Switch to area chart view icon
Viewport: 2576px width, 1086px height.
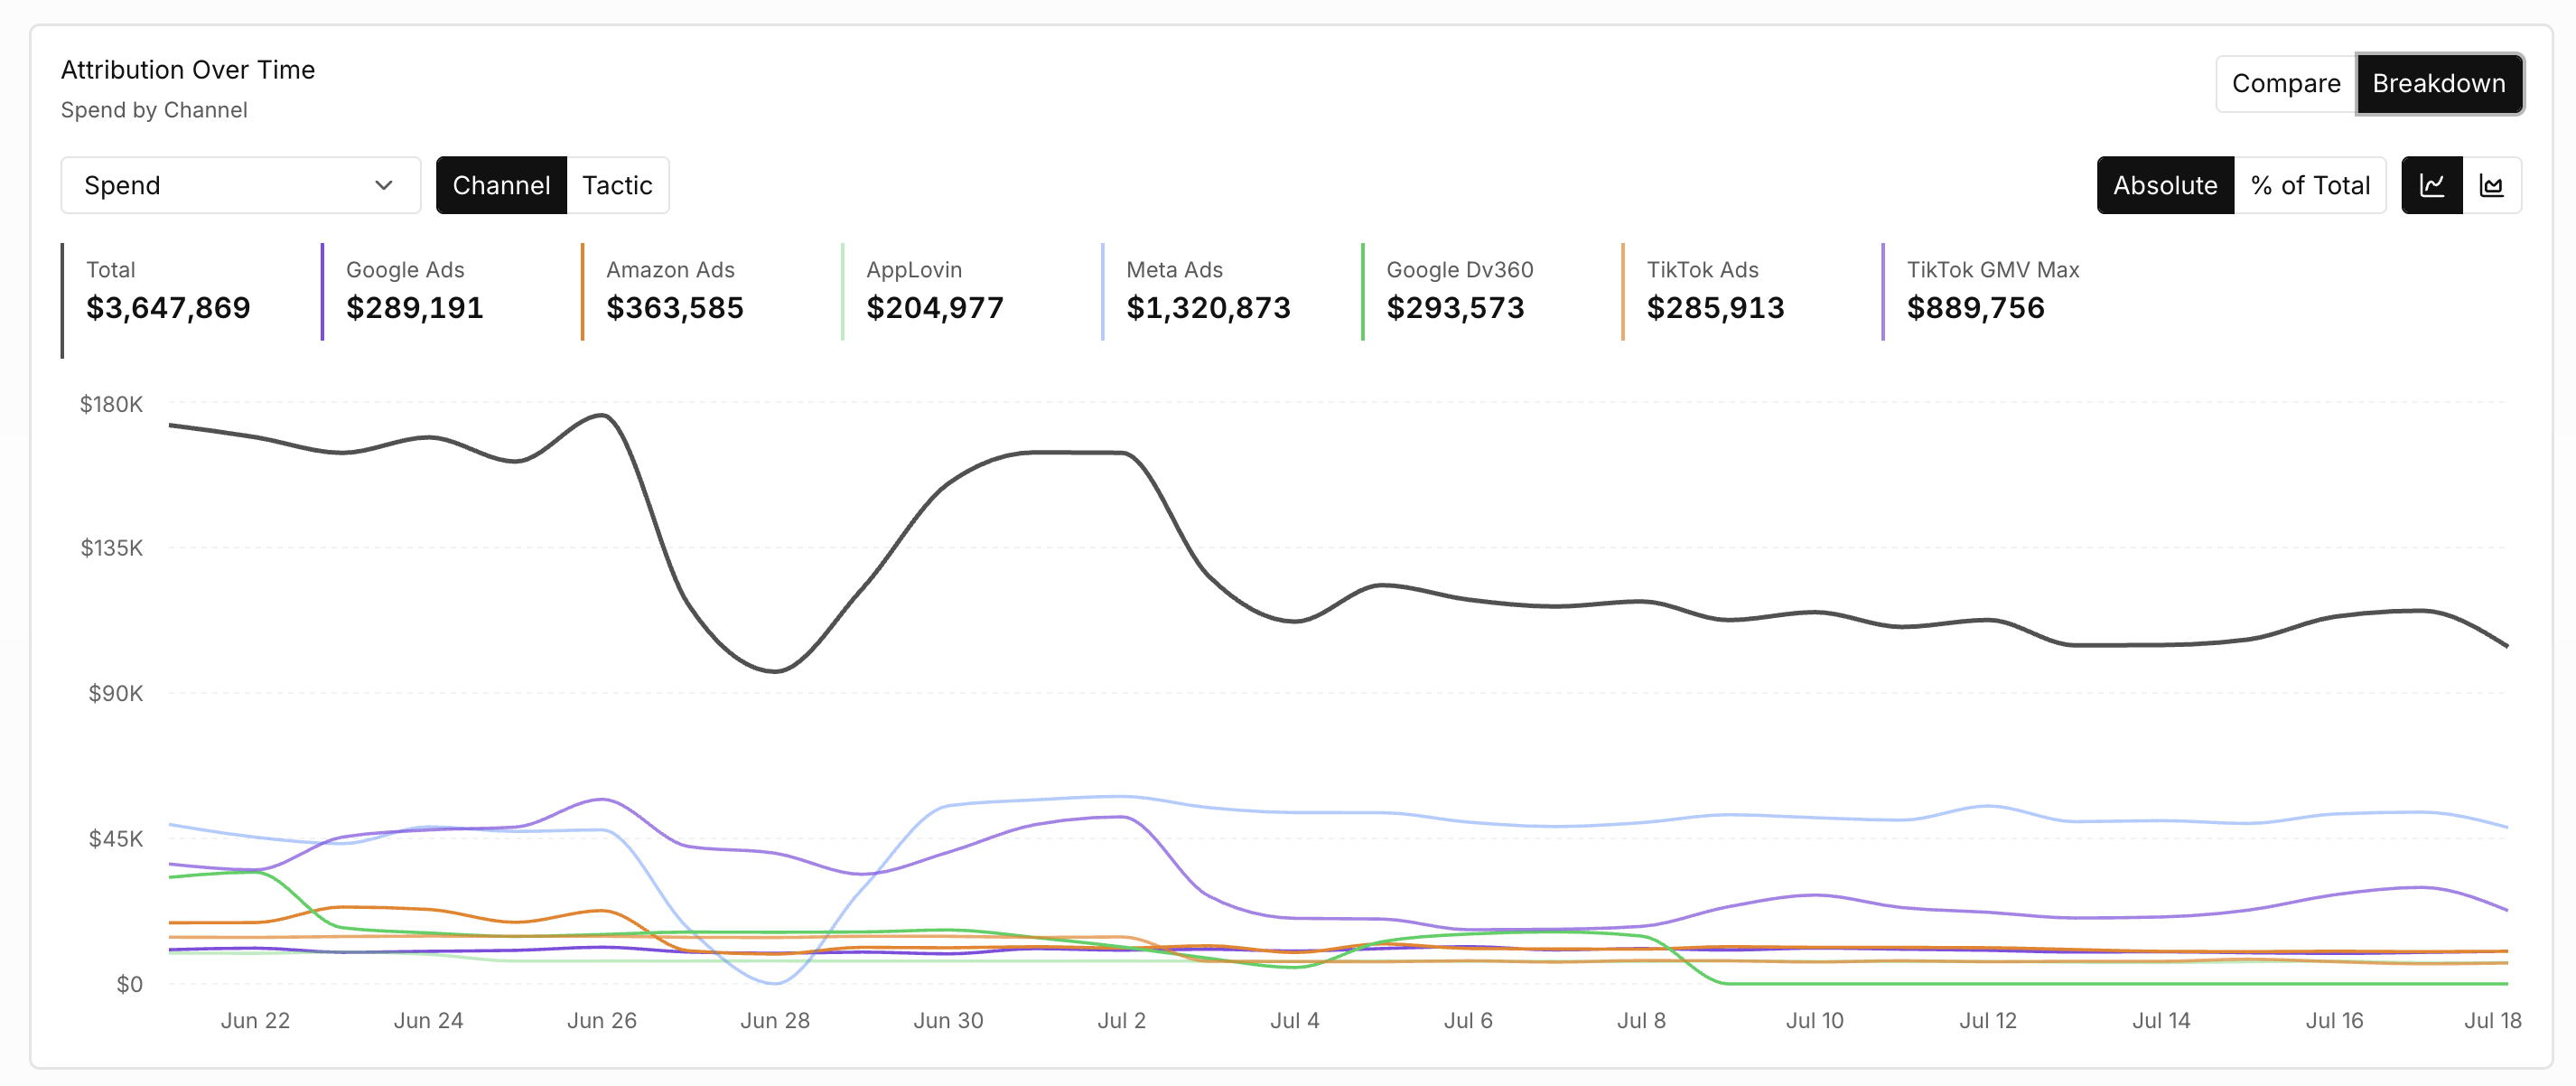pos(2491,185)
